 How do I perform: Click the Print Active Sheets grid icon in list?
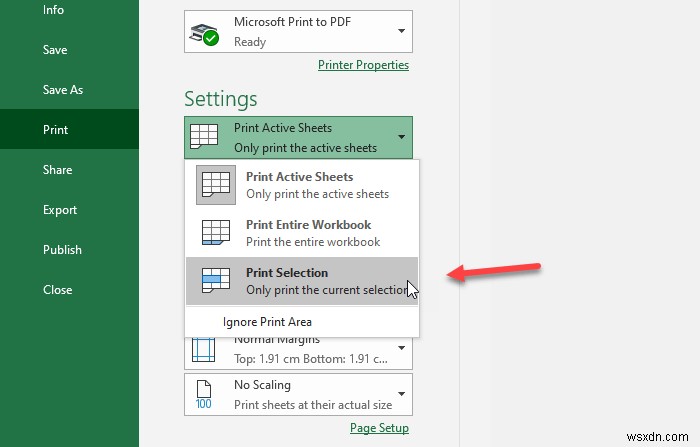(x=216, y=185)
